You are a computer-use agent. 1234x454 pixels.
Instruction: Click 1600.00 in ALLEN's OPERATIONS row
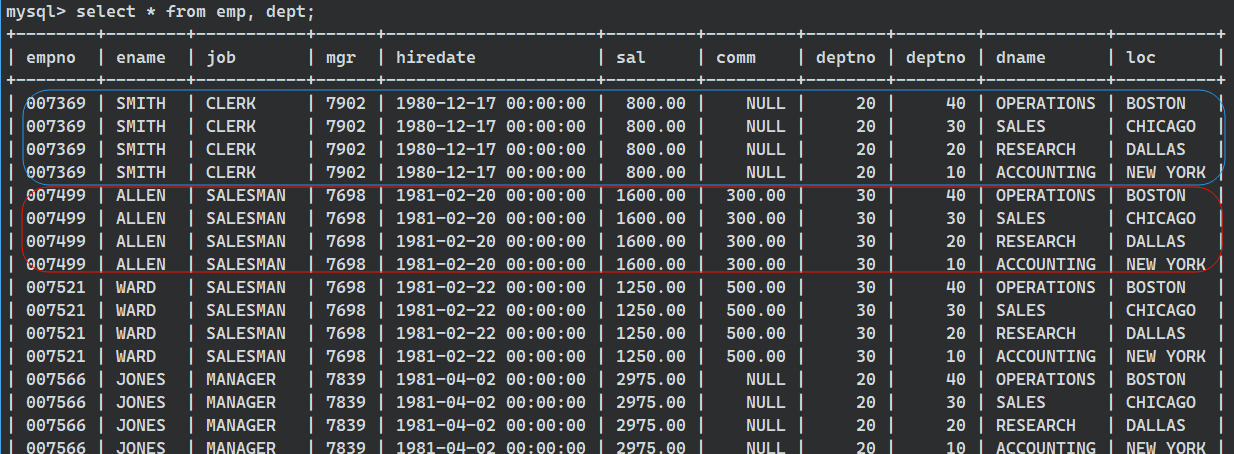click(651, 195)
